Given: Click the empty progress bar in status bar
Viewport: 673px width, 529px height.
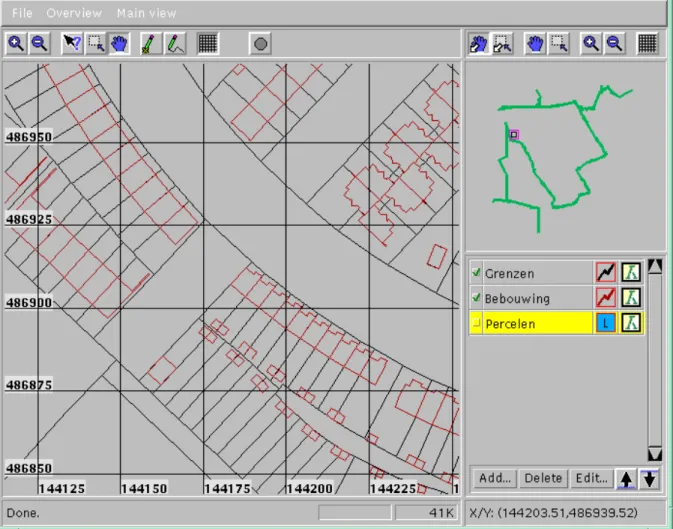Looking at the screenshot, I should [355, 513].
